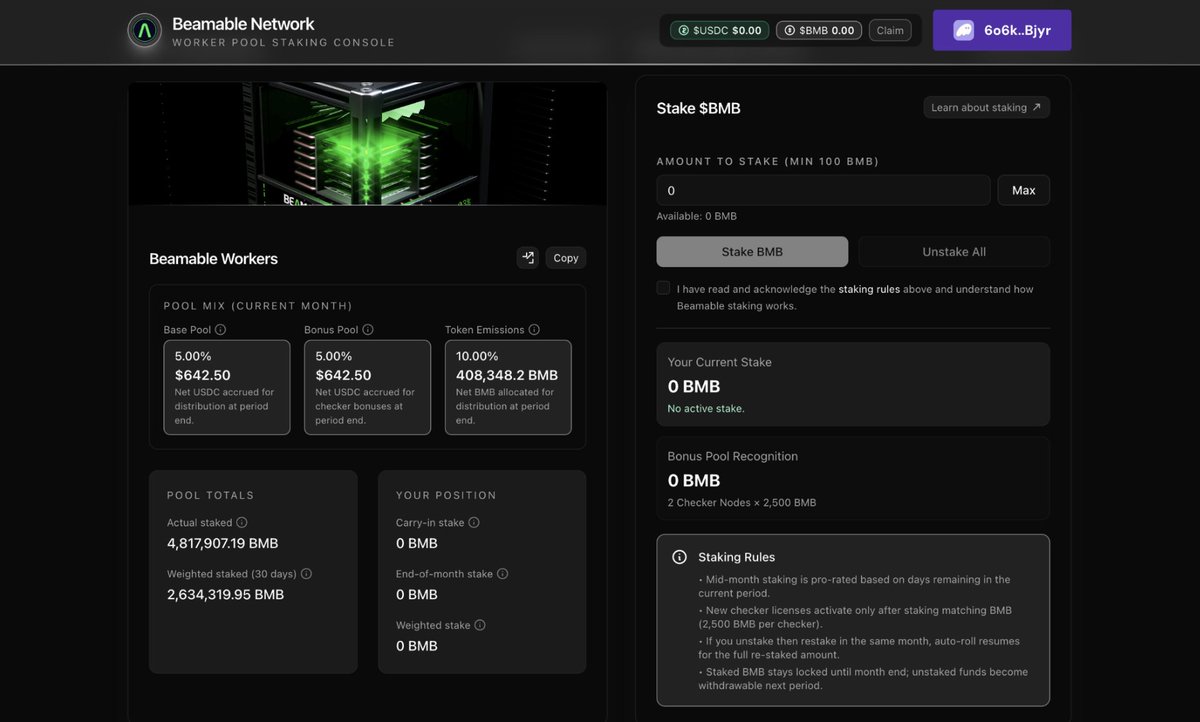
Task: Click the Max button
Action: 1024,190
